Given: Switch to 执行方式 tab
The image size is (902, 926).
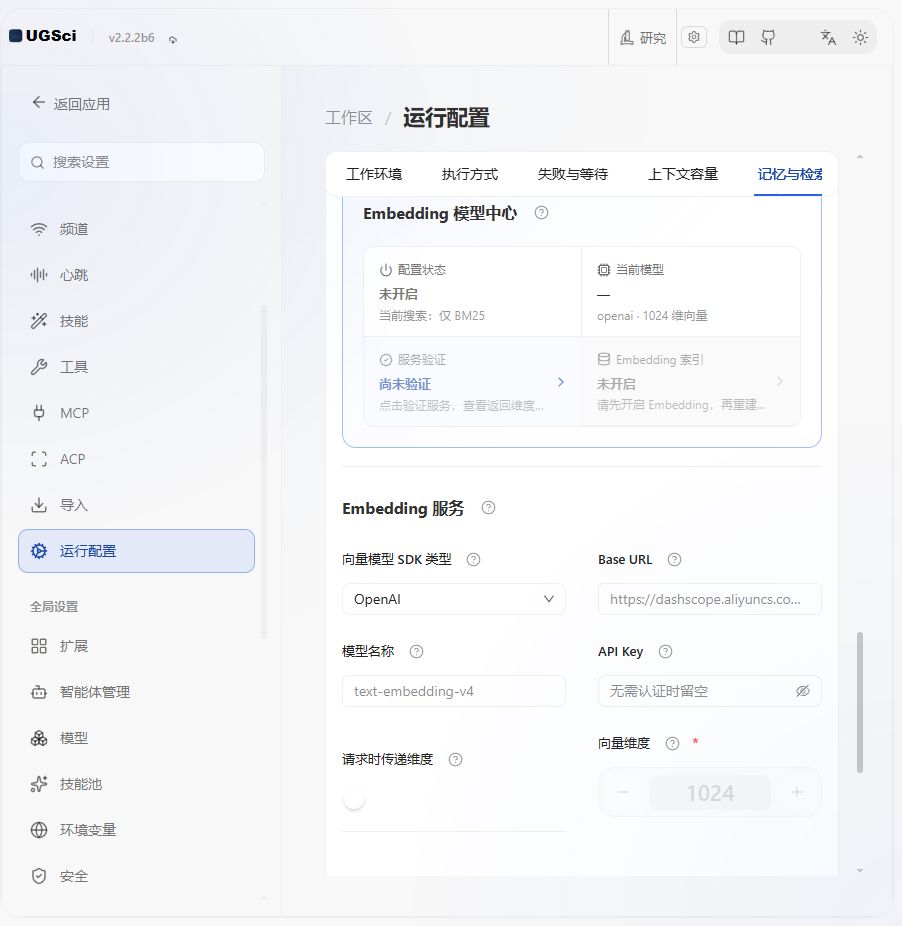Looking at the screenshot, I should (470, 174).
